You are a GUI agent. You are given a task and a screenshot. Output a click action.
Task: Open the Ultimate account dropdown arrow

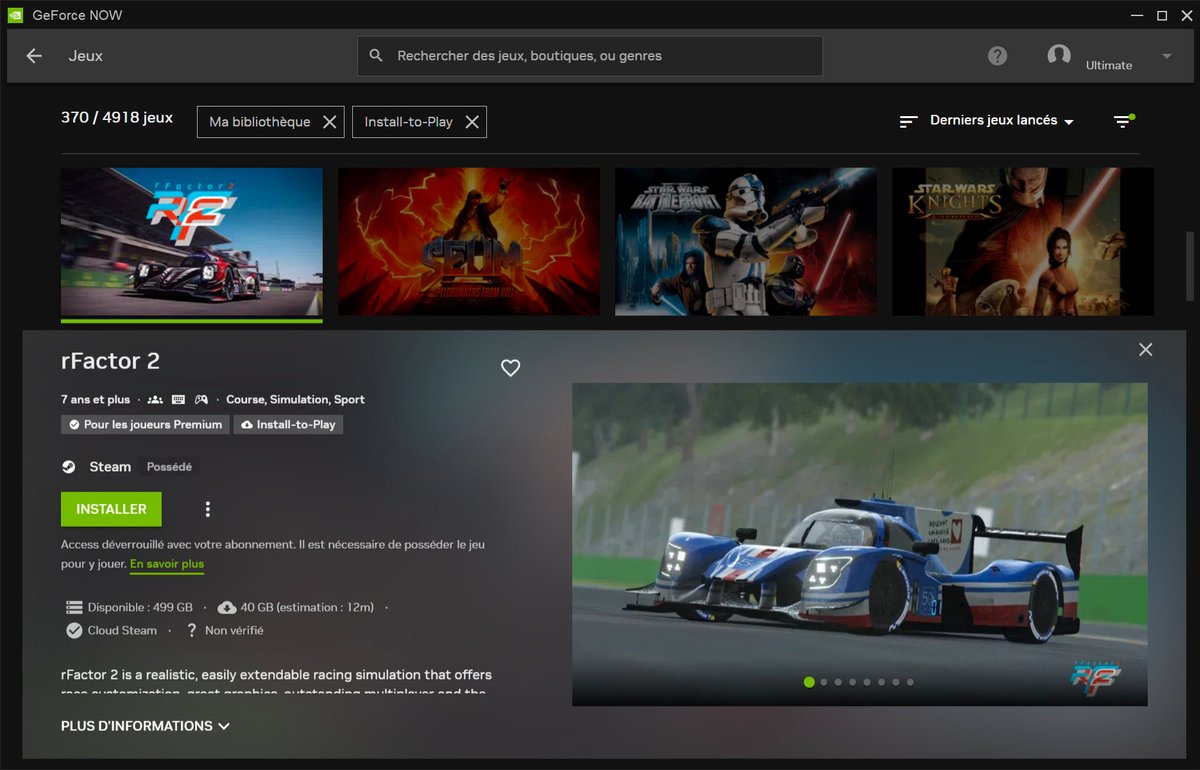tap(1166, 56)
